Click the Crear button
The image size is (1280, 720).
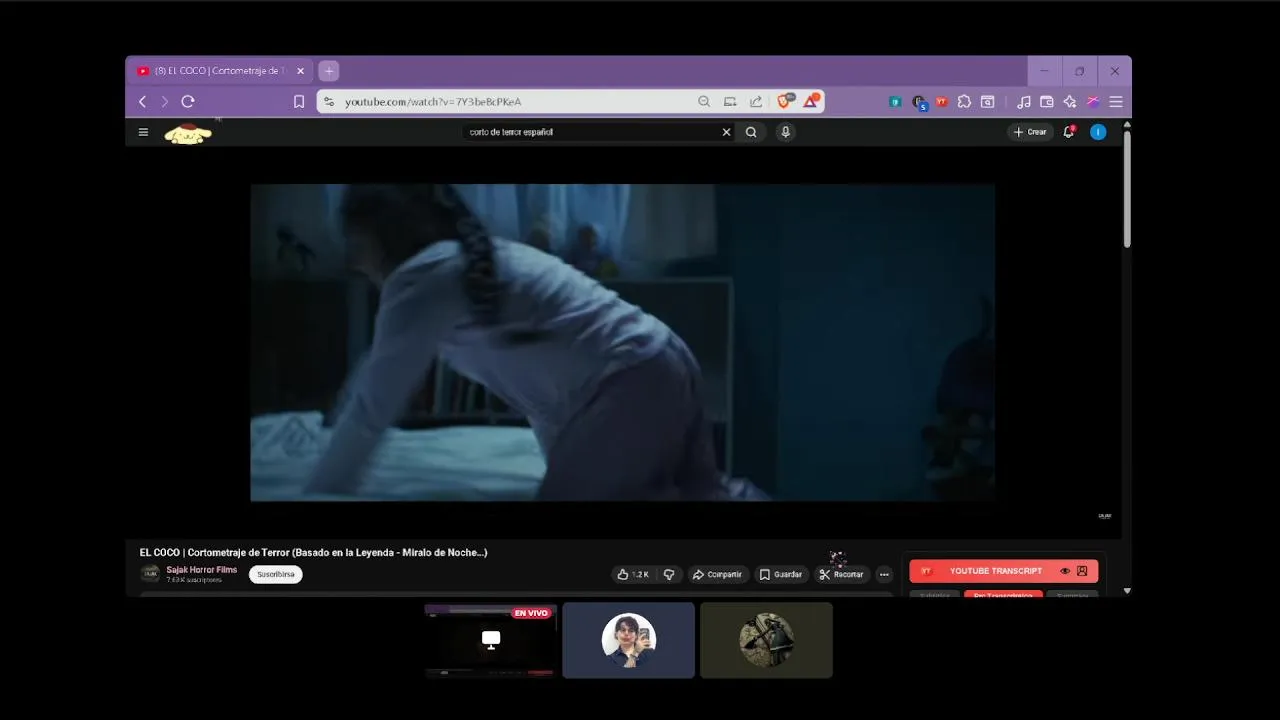tap(1030, 132)
